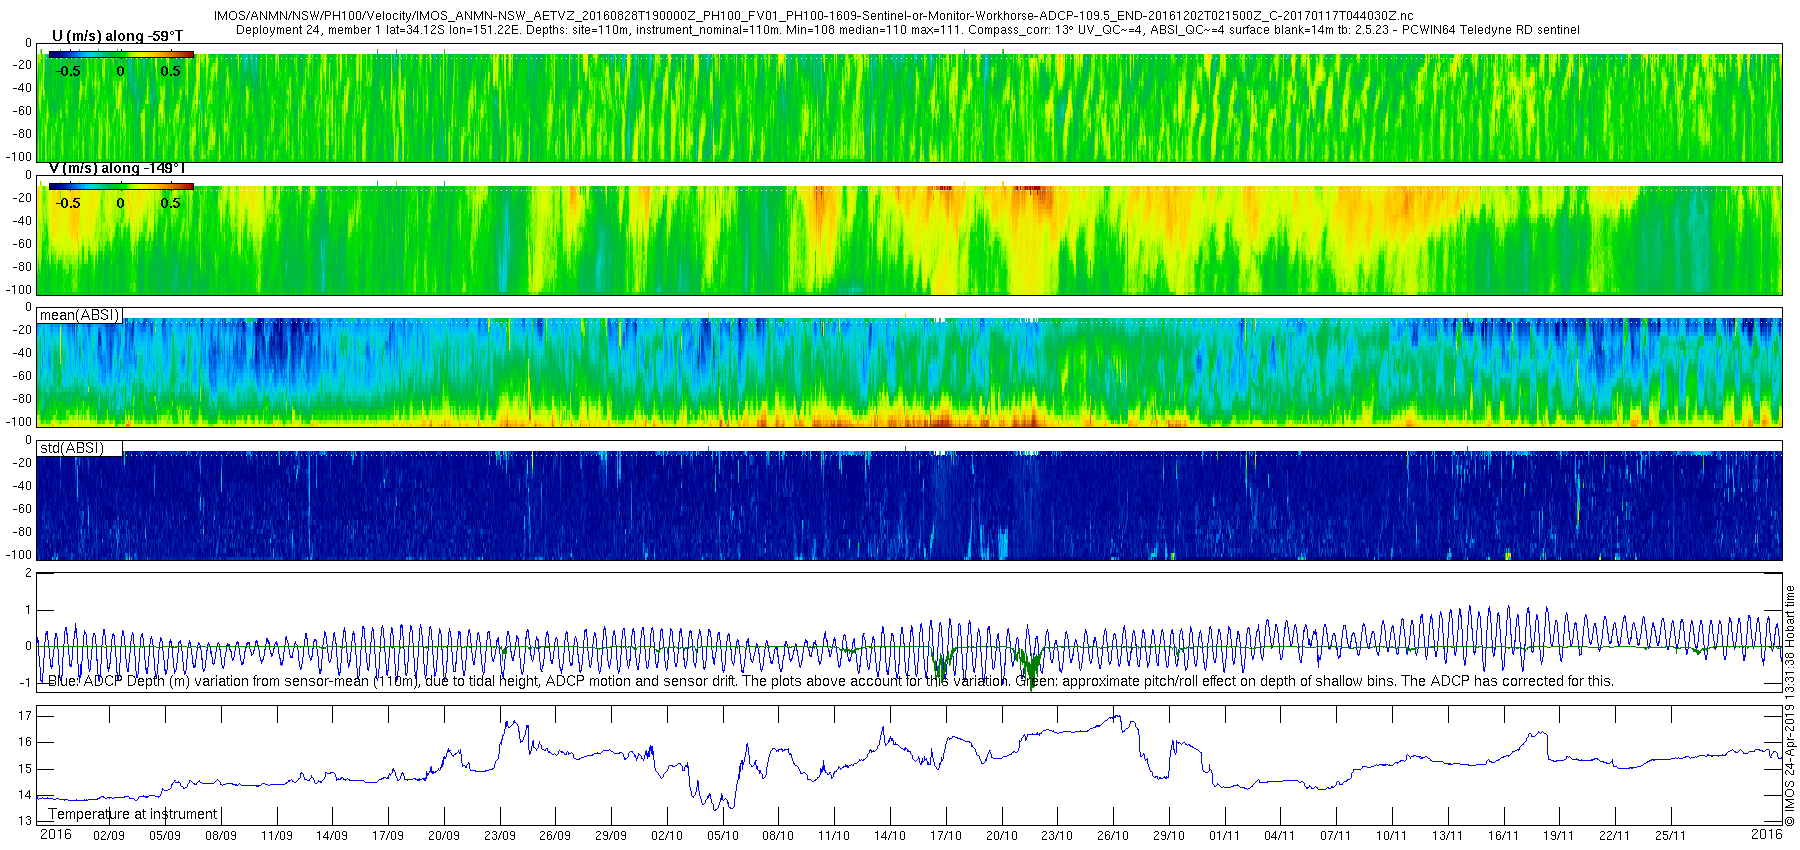
Task: Select the IMOS file path title line
Action: (x=814, y=16)
